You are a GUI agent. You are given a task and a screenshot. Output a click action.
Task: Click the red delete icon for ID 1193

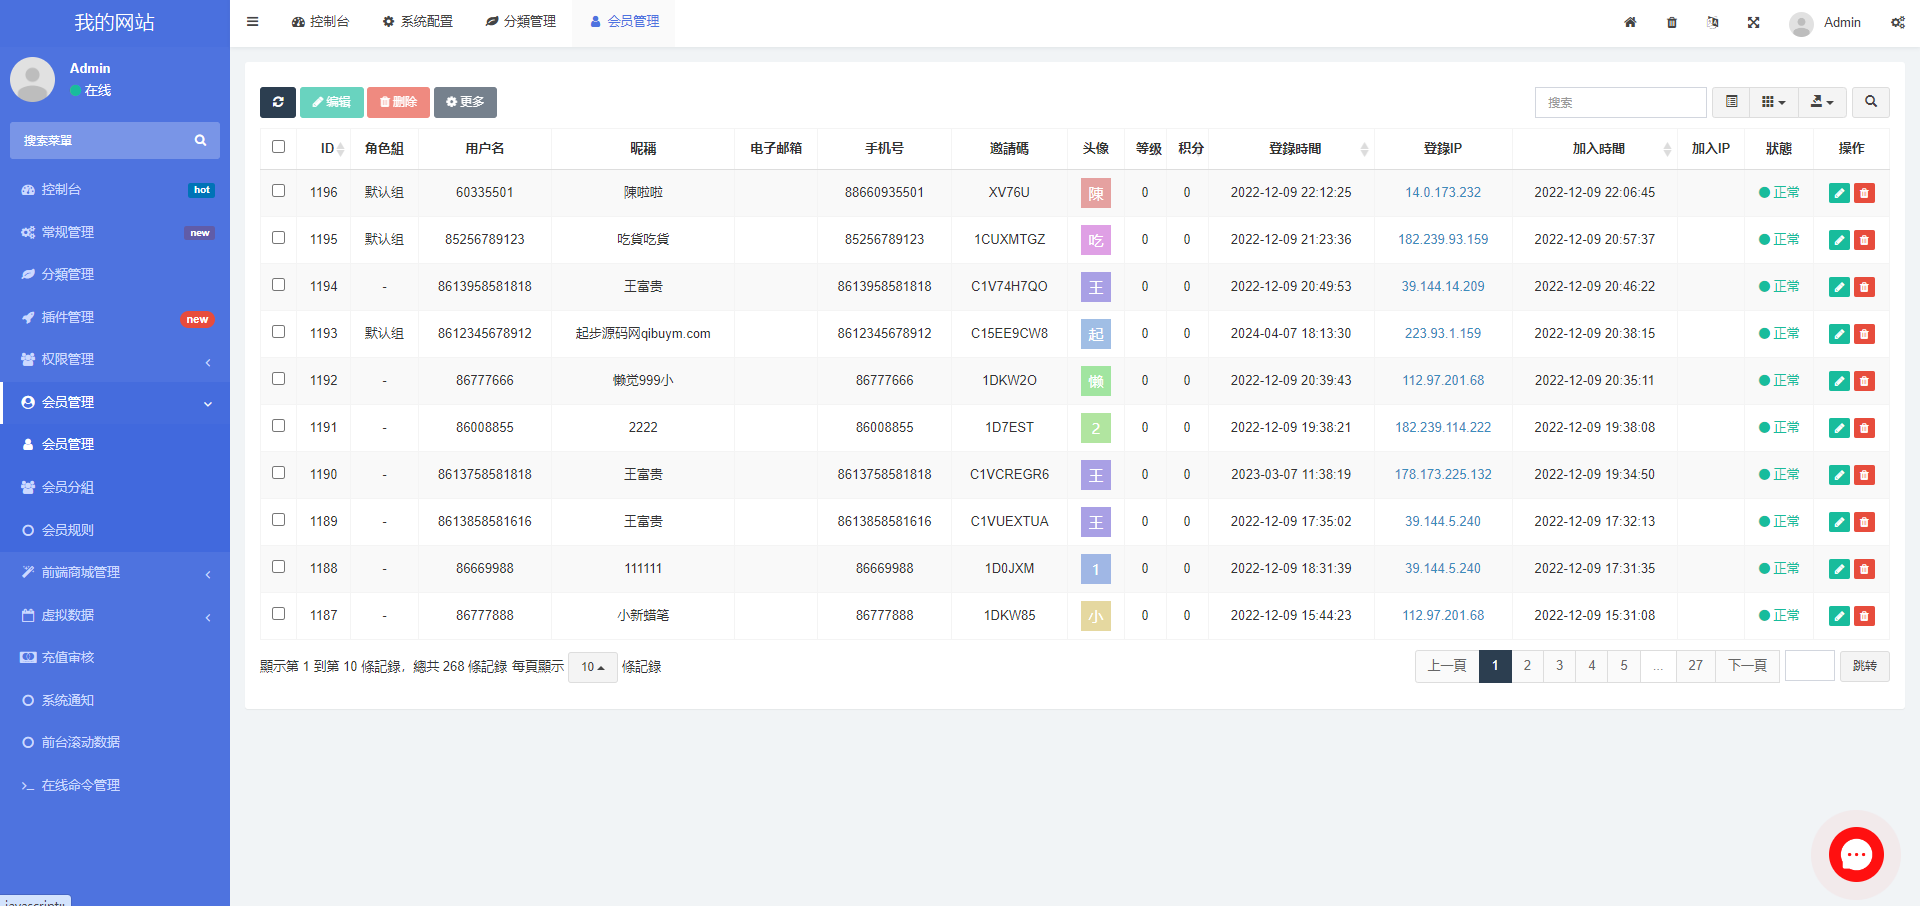click(x=1864, y=334)
